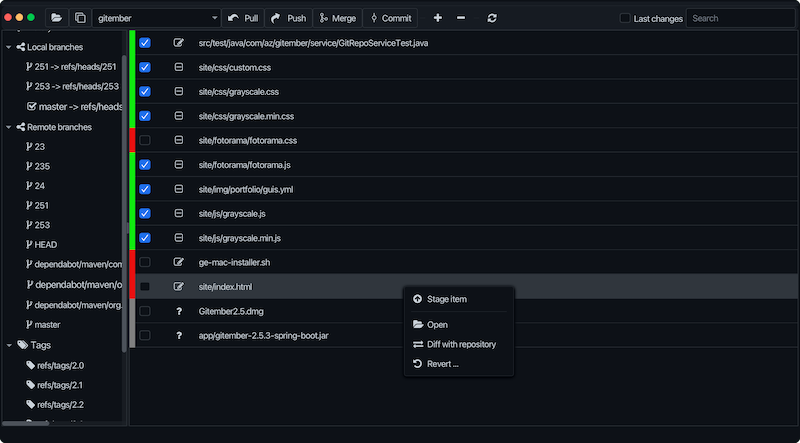Choose Open from context menu
Viewport: 800px width, 443px height.
coord(459,325)
